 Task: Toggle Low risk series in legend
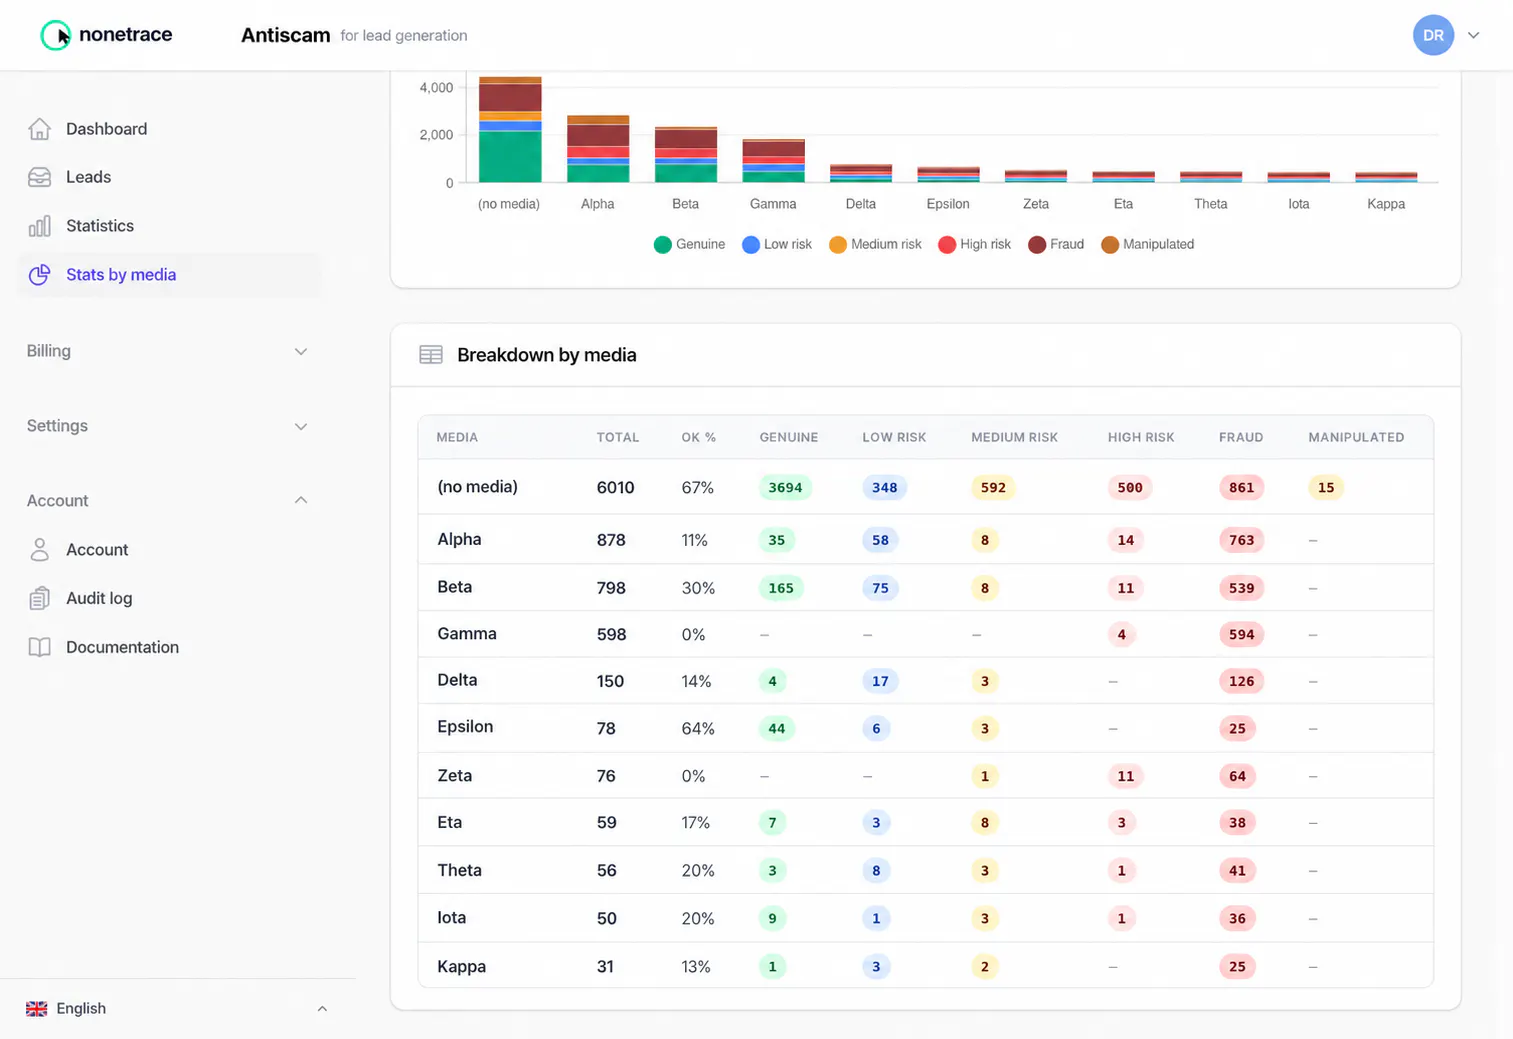tap(777, 244)
